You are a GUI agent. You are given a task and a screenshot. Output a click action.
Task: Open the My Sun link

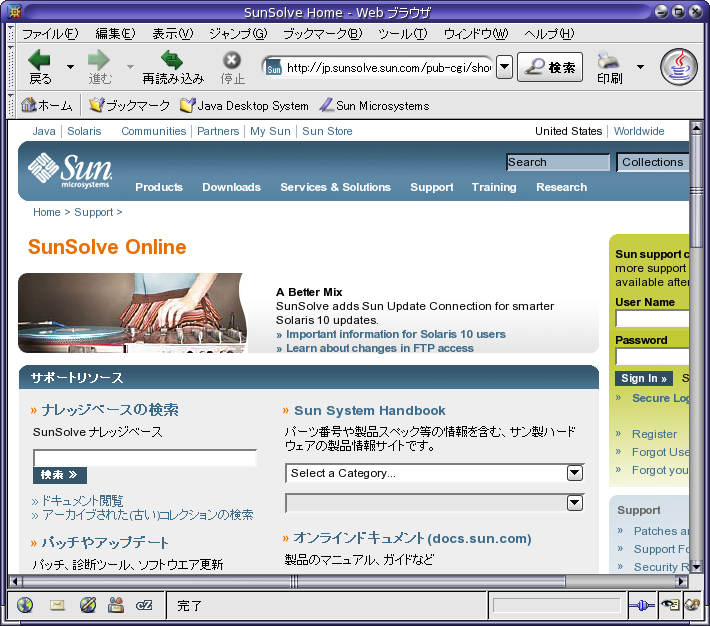point(270,131)
